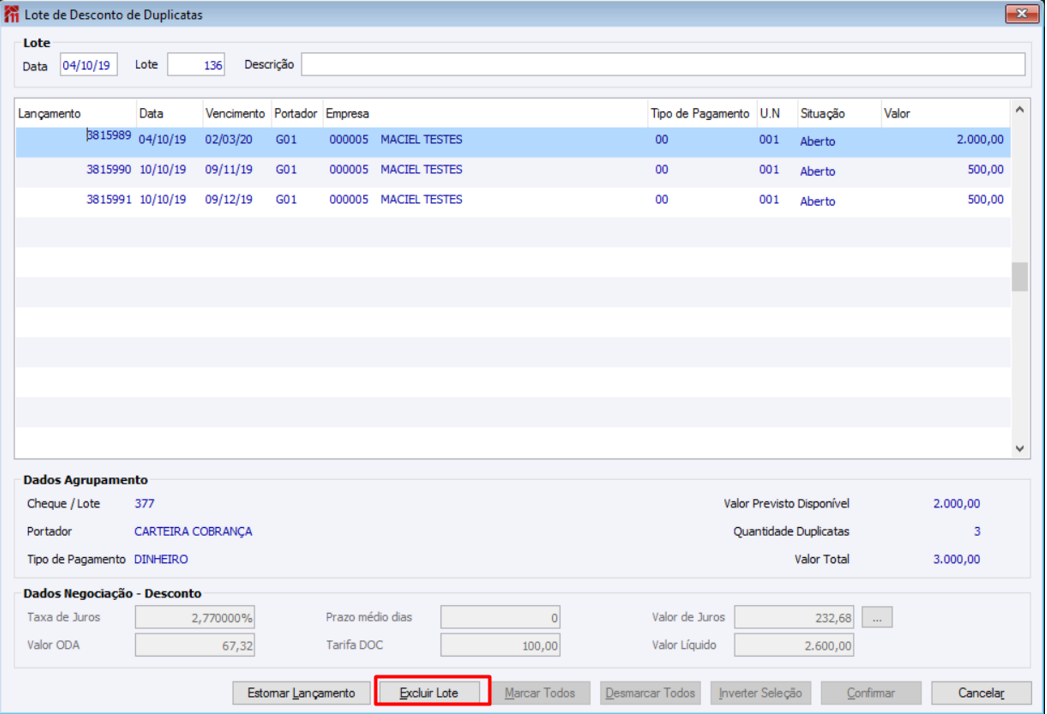
Task: Click the scroll up arrow of the grid
Action: [1020, 110]
